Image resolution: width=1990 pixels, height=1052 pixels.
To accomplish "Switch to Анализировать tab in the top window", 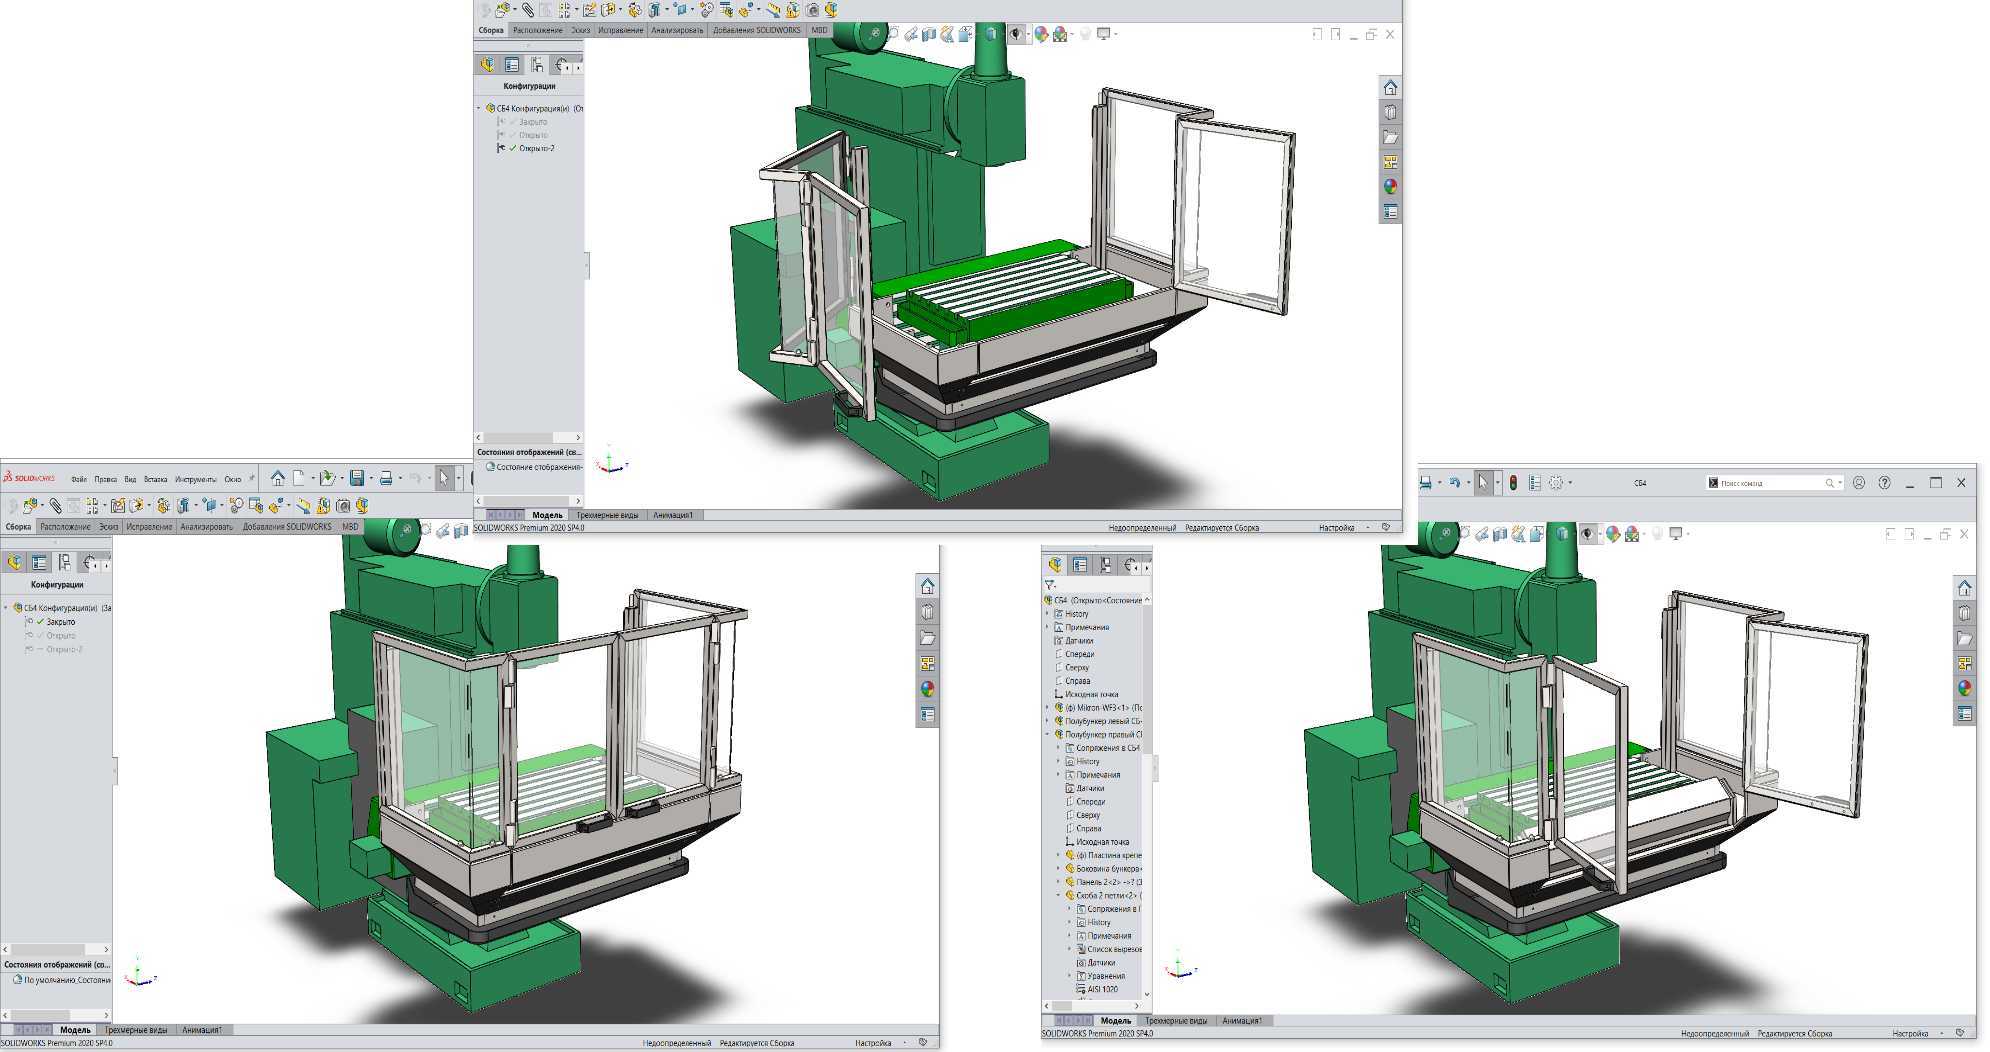I will [x=677, y=30].
